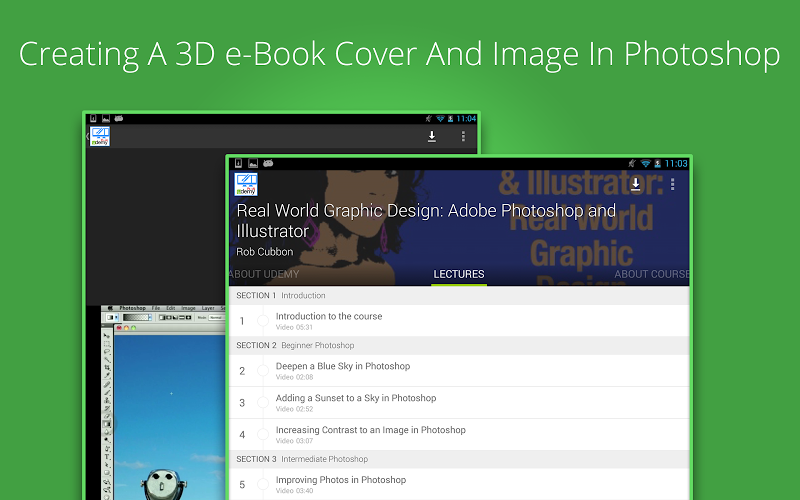Open overflow menu in the video player bar

coord(463,137)
